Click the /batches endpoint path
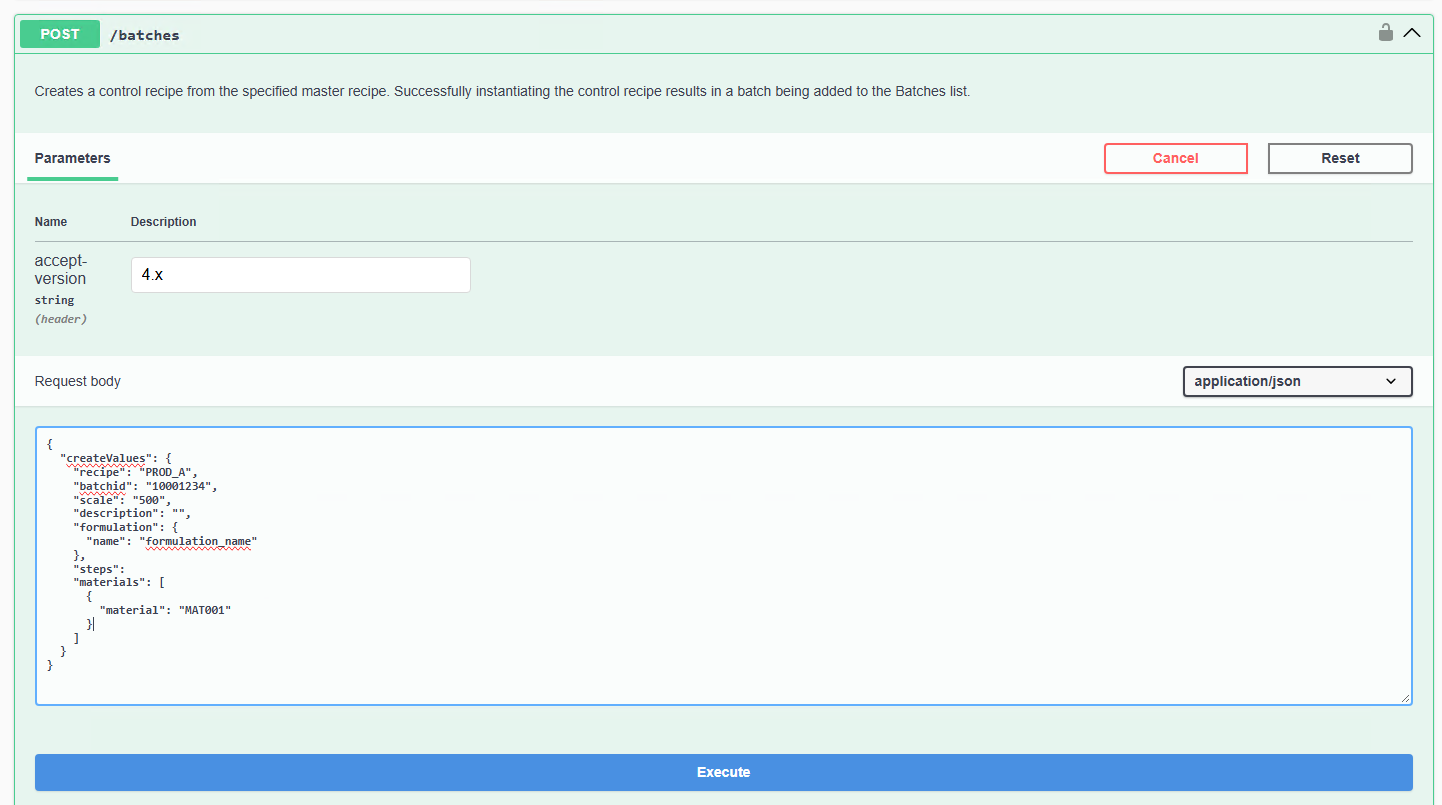The height and width of the screenshot is (805, 1442). 144,35
